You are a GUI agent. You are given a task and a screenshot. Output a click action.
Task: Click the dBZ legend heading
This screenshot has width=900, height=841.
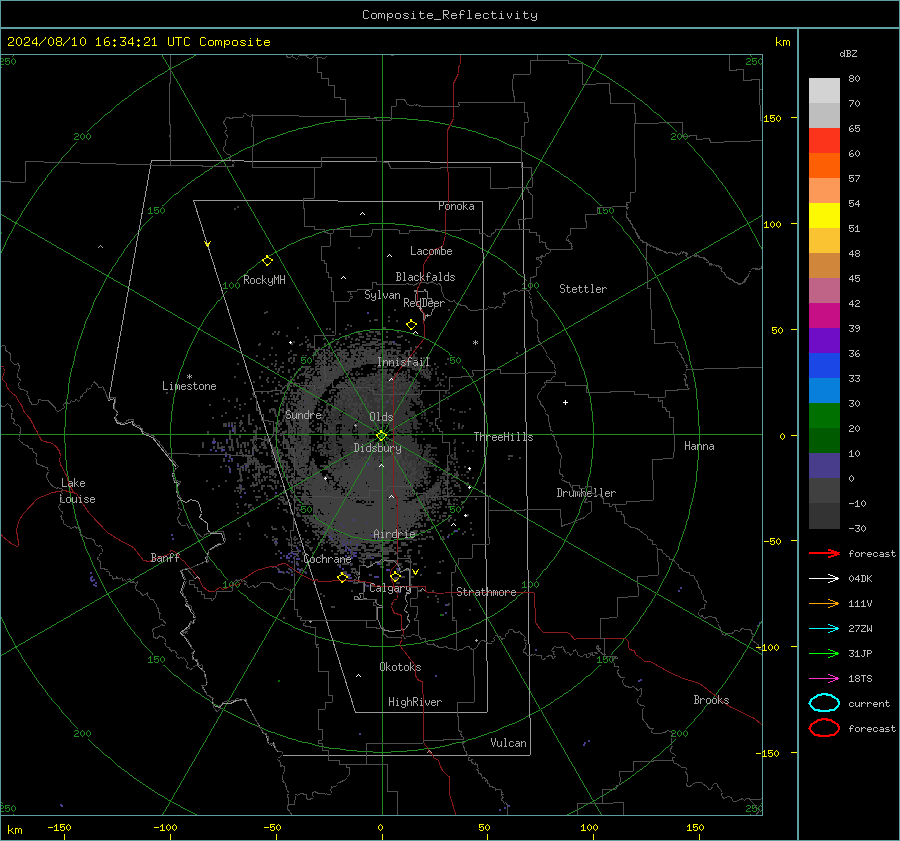[848, 53]
